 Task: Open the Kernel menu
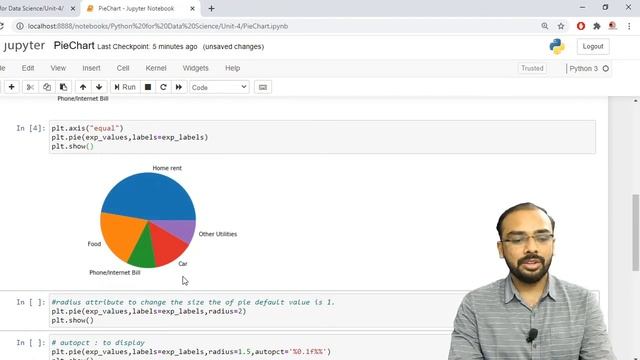point(156,68)
